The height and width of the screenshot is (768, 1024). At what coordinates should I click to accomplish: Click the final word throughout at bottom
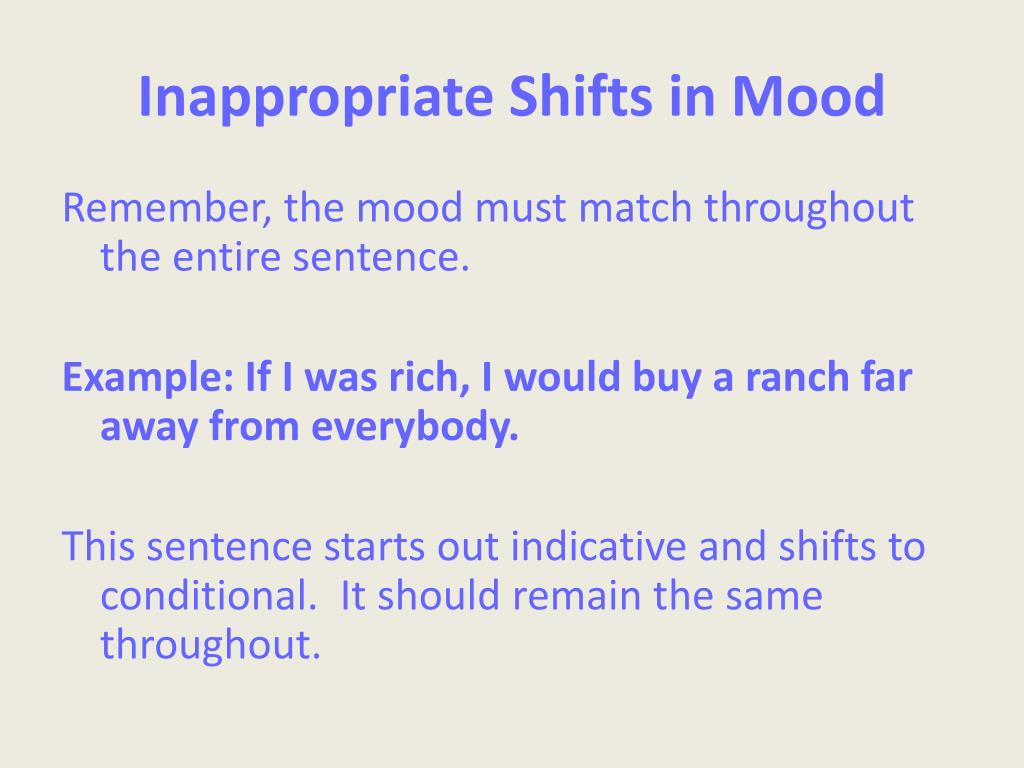(210, 647)
